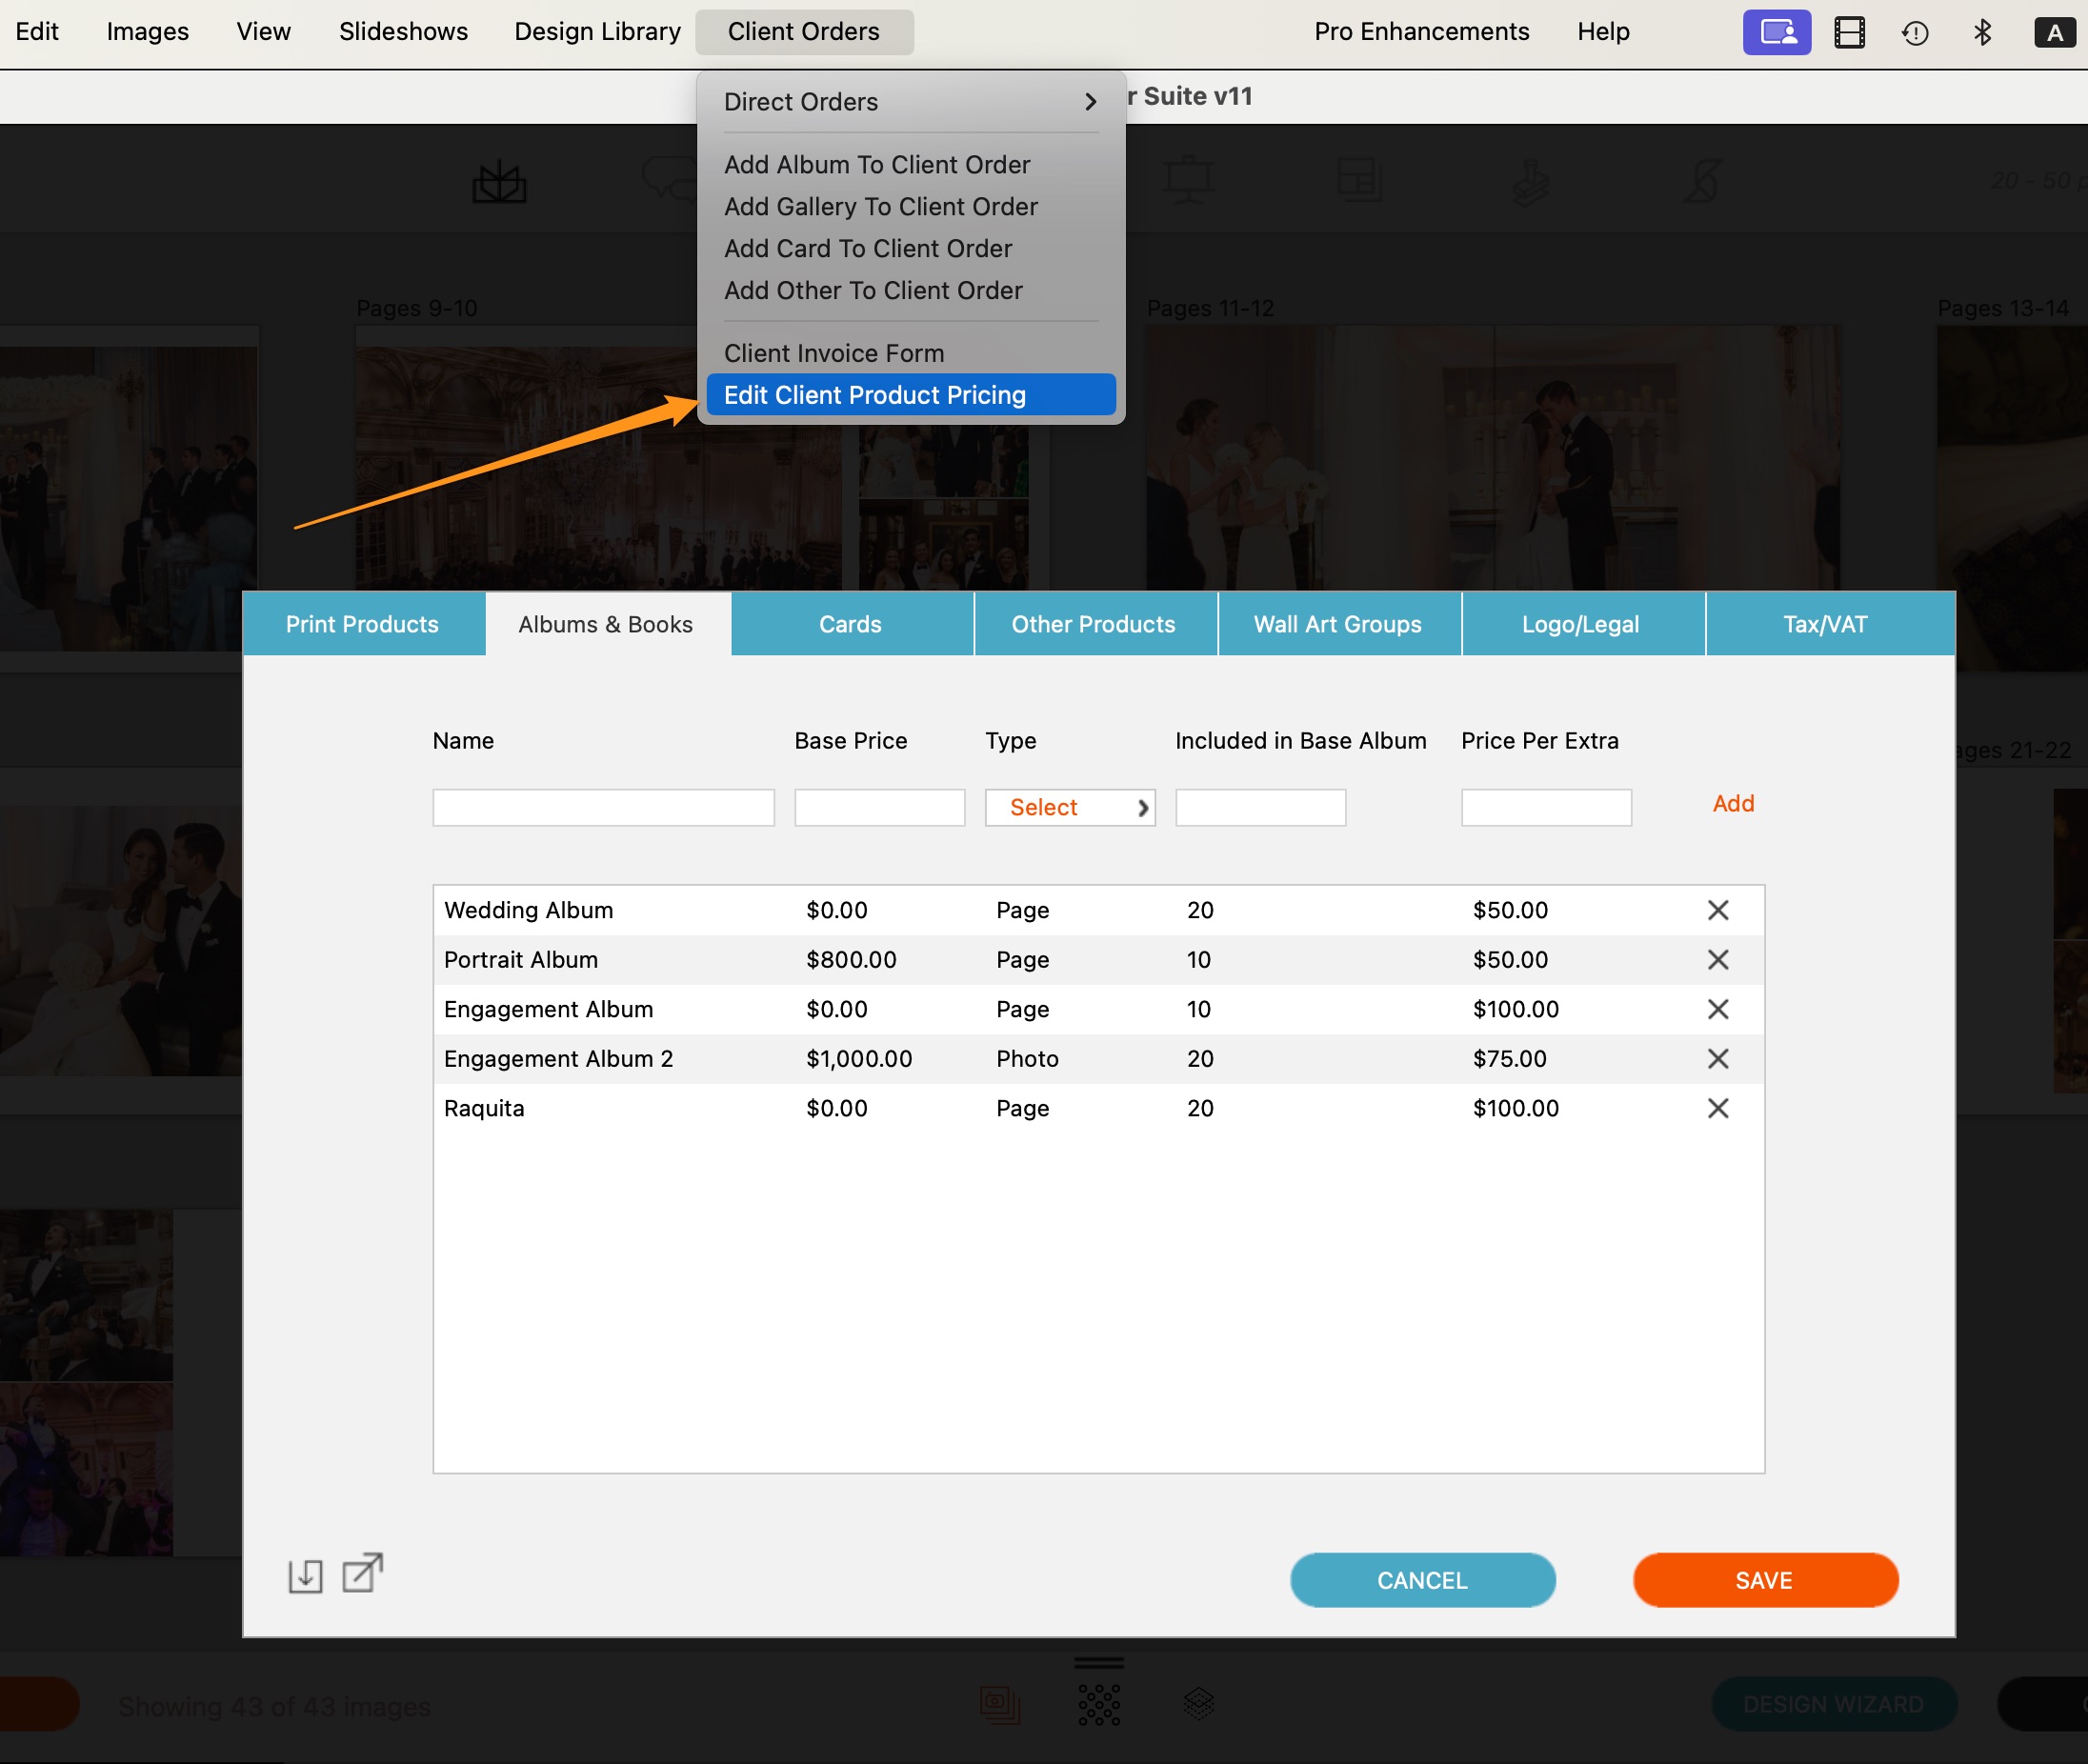Screen dimensions: 2088x1764
Task: Switch to the Tax/VAT tab
Action: click(x=1824, y=624)
